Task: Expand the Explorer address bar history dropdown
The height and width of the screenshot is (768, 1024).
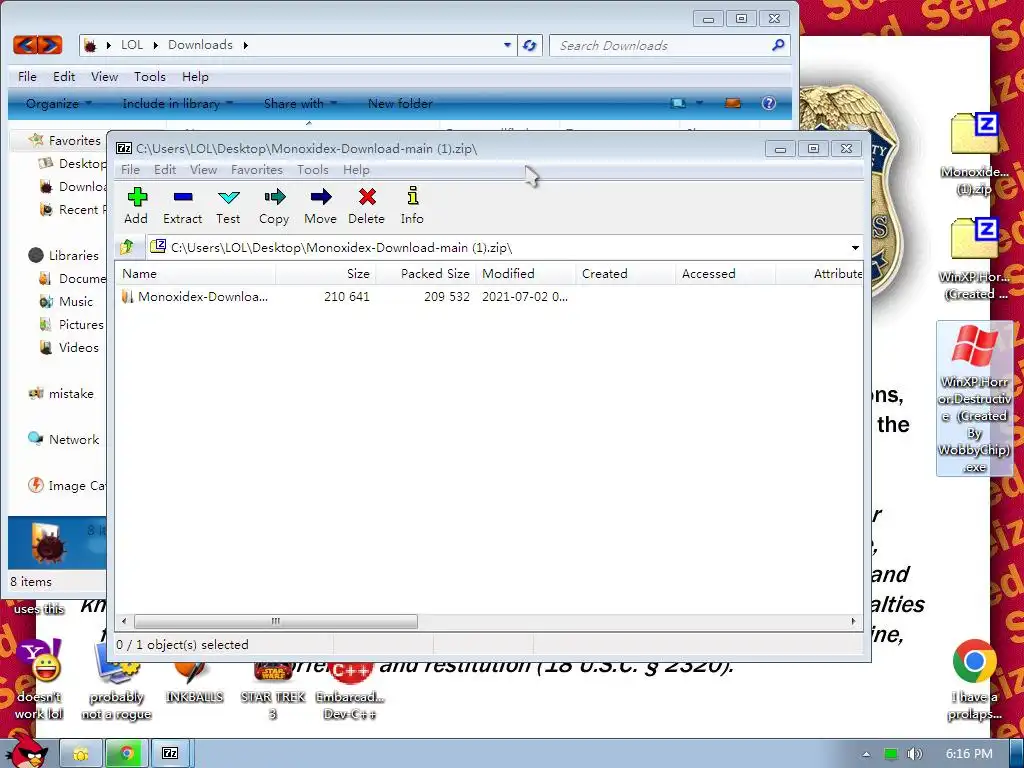Action: 507,45
